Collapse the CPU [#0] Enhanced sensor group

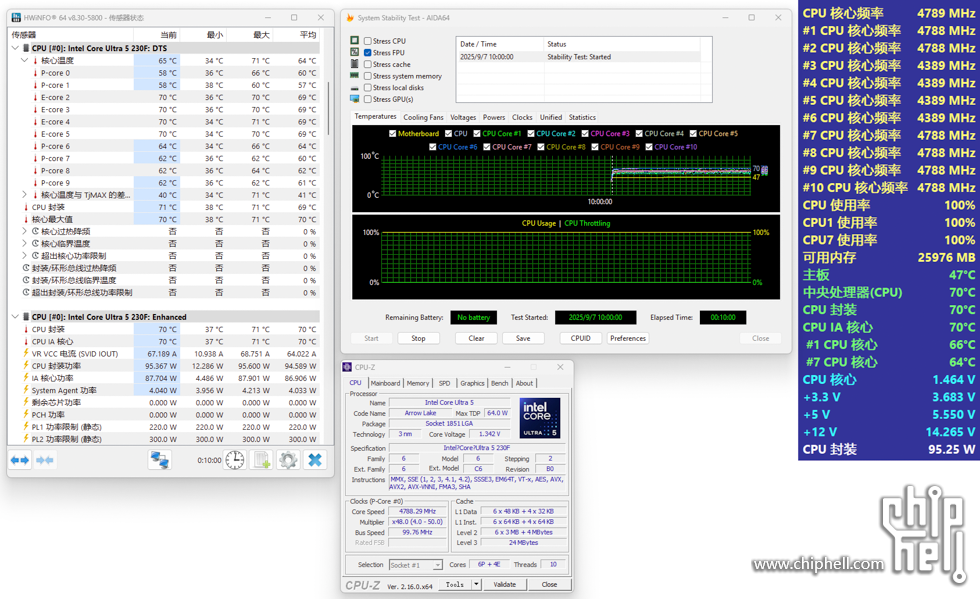point(15,317)
